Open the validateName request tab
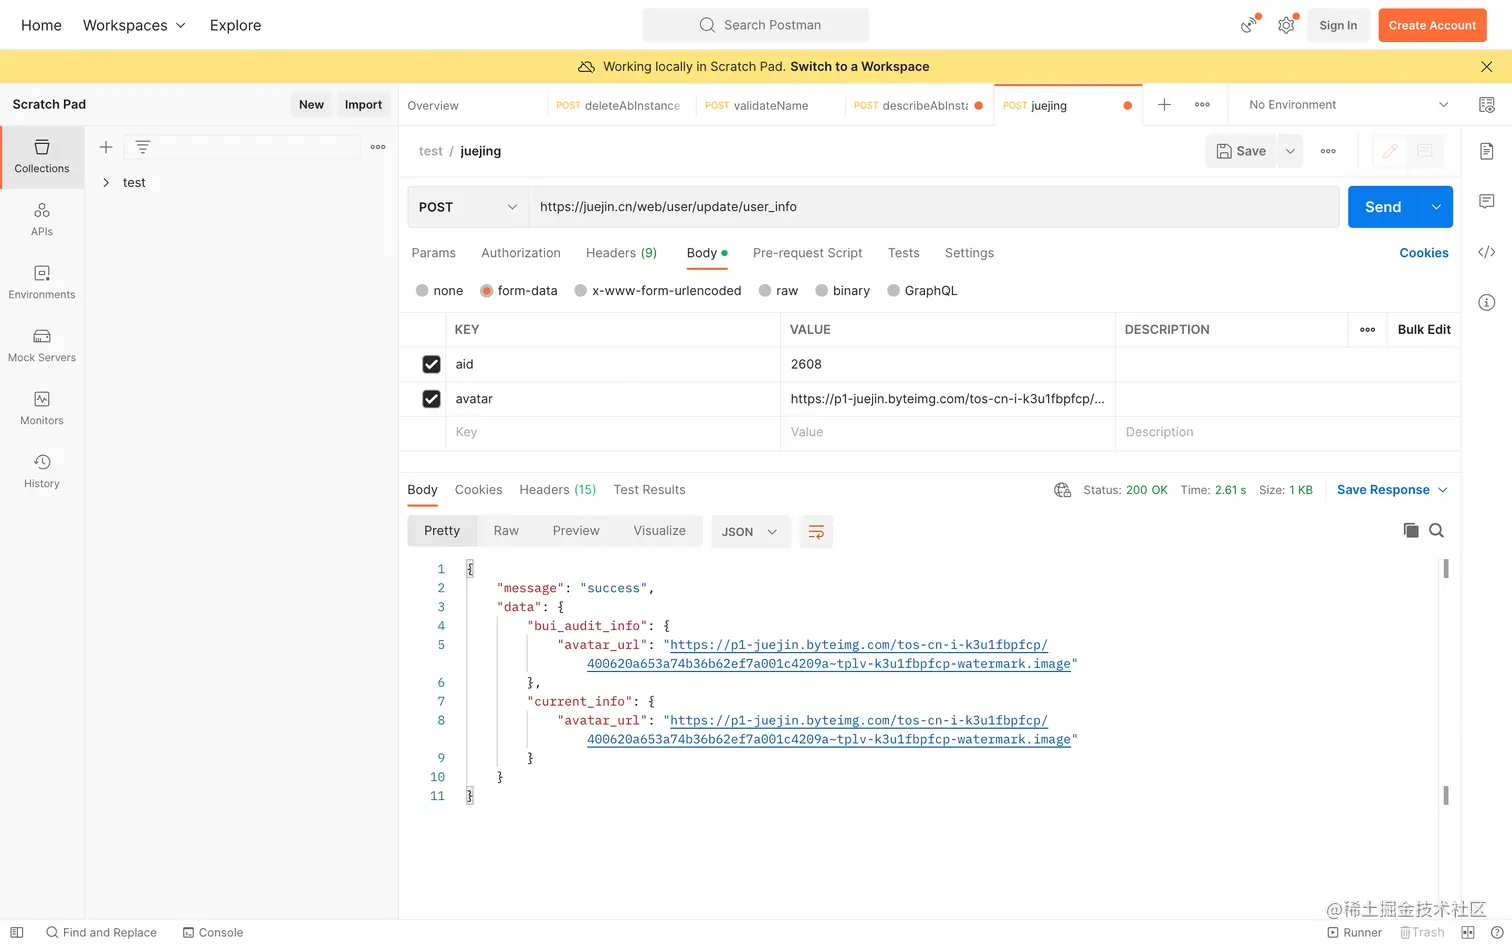 (x=770, y=105)
